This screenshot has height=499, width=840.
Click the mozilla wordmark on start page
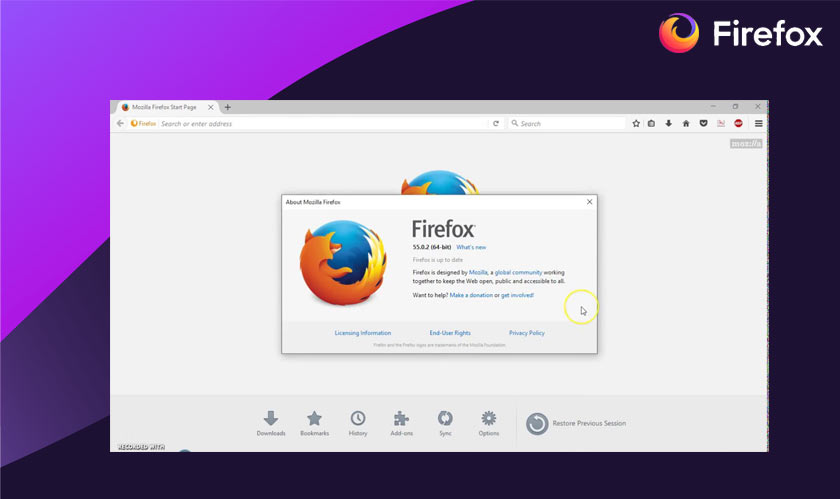point(746,144)
